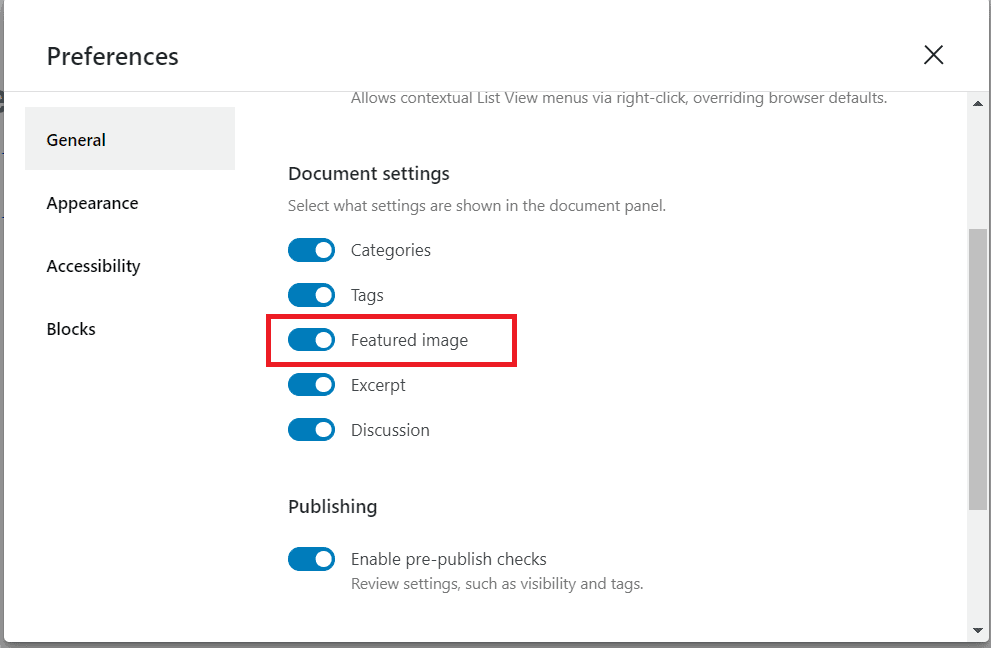Image resolution: width=991 pixels, height=648 pixels.
Task: Click the Excerpt label text
Action: click(378, 385)
